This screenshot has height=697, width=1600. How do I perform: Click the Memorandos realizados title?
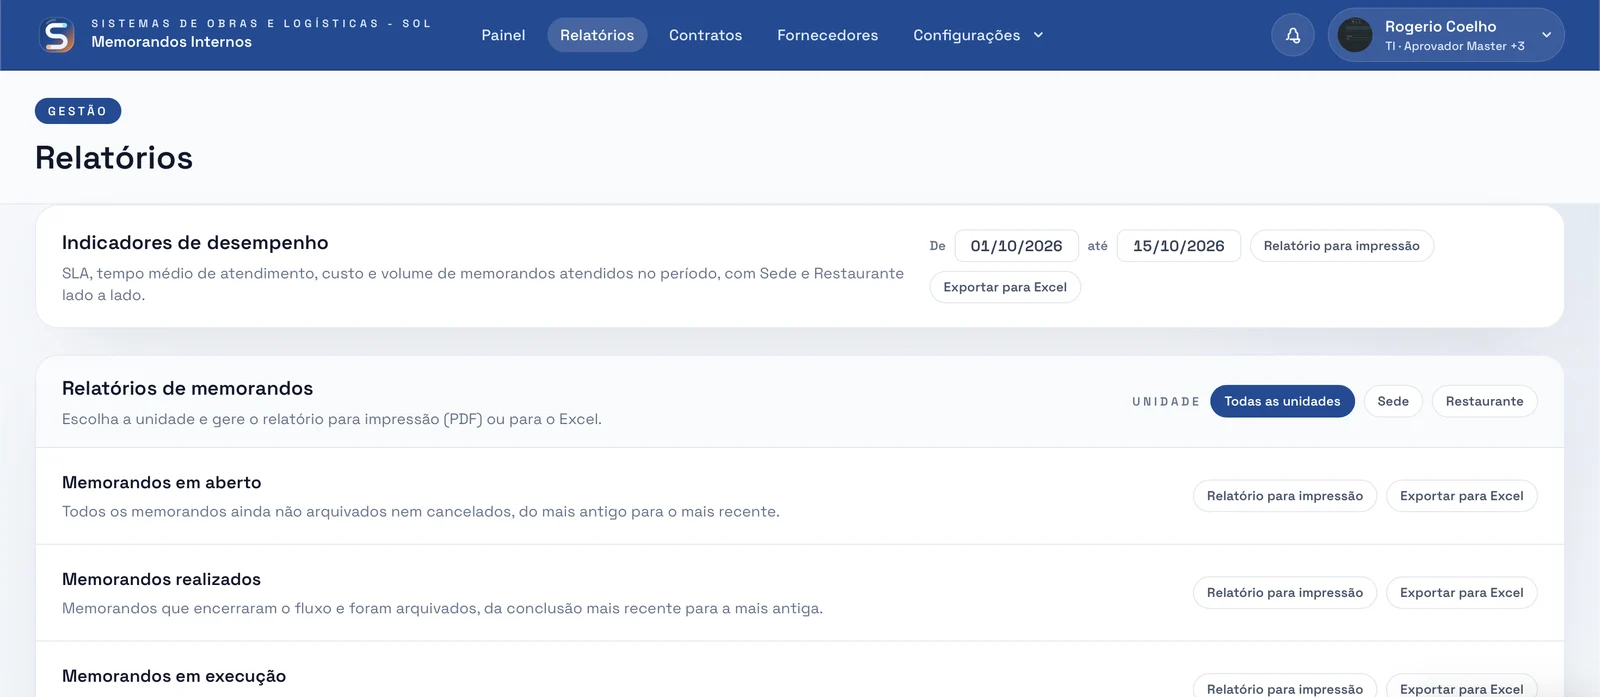(161, 579)
